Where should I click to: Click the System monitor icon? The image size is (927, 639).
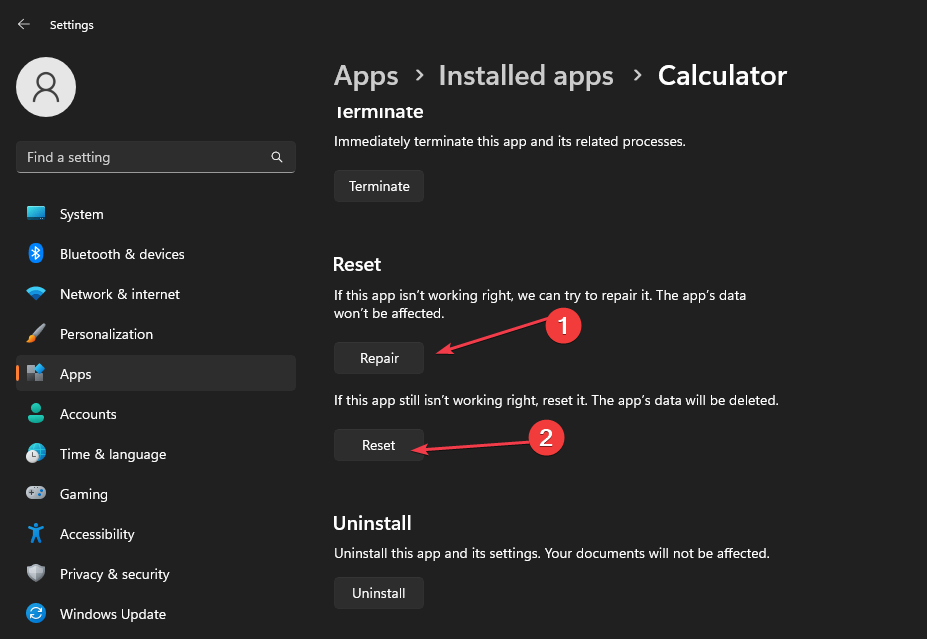(x=36, y=213)
